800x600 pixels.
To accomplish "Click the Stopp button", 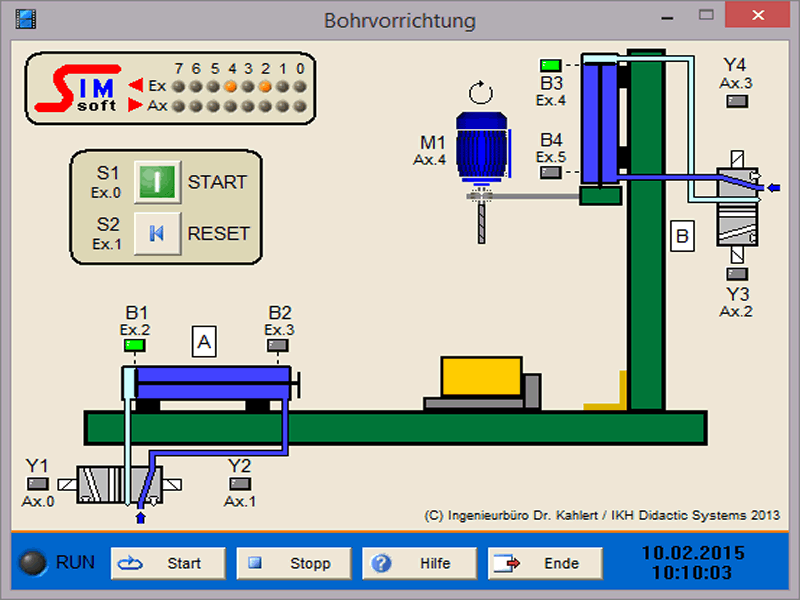I will click(294, 563).
